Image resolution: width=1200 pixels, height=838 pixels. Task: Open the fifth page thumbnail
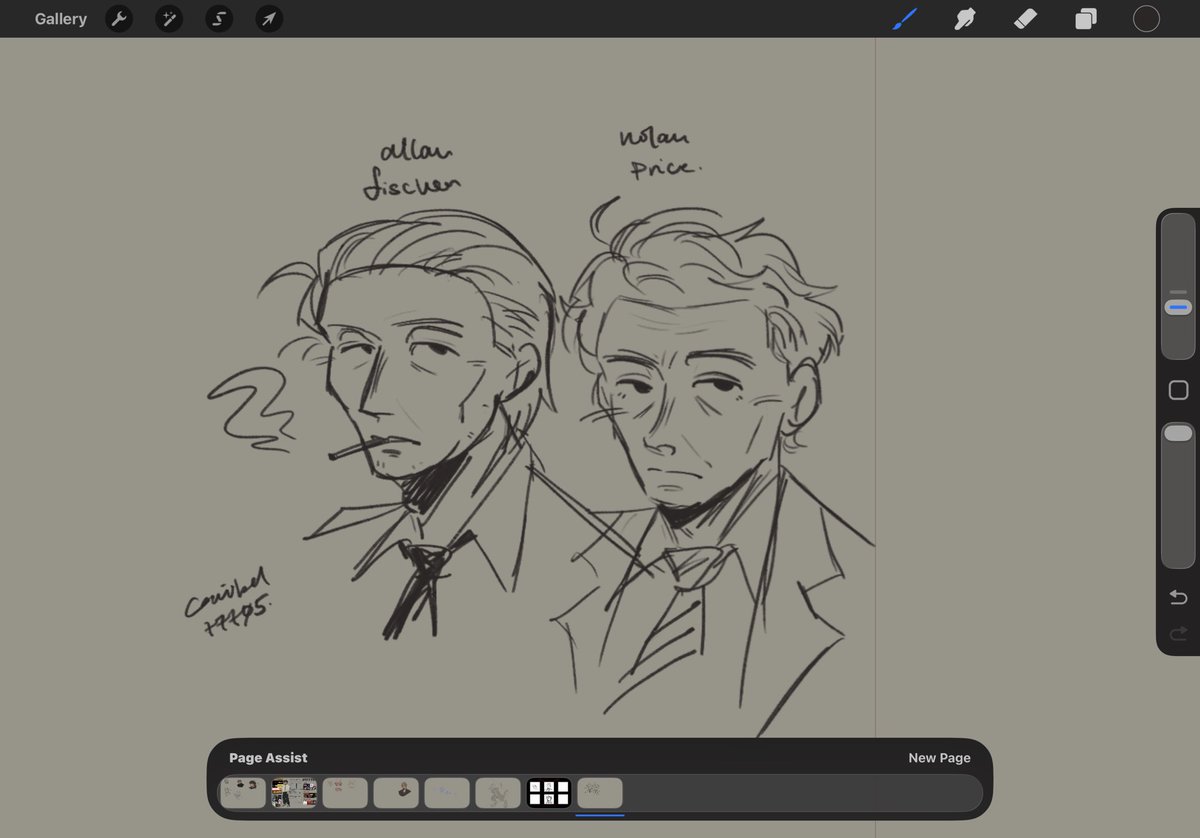(x=447, y=793)
